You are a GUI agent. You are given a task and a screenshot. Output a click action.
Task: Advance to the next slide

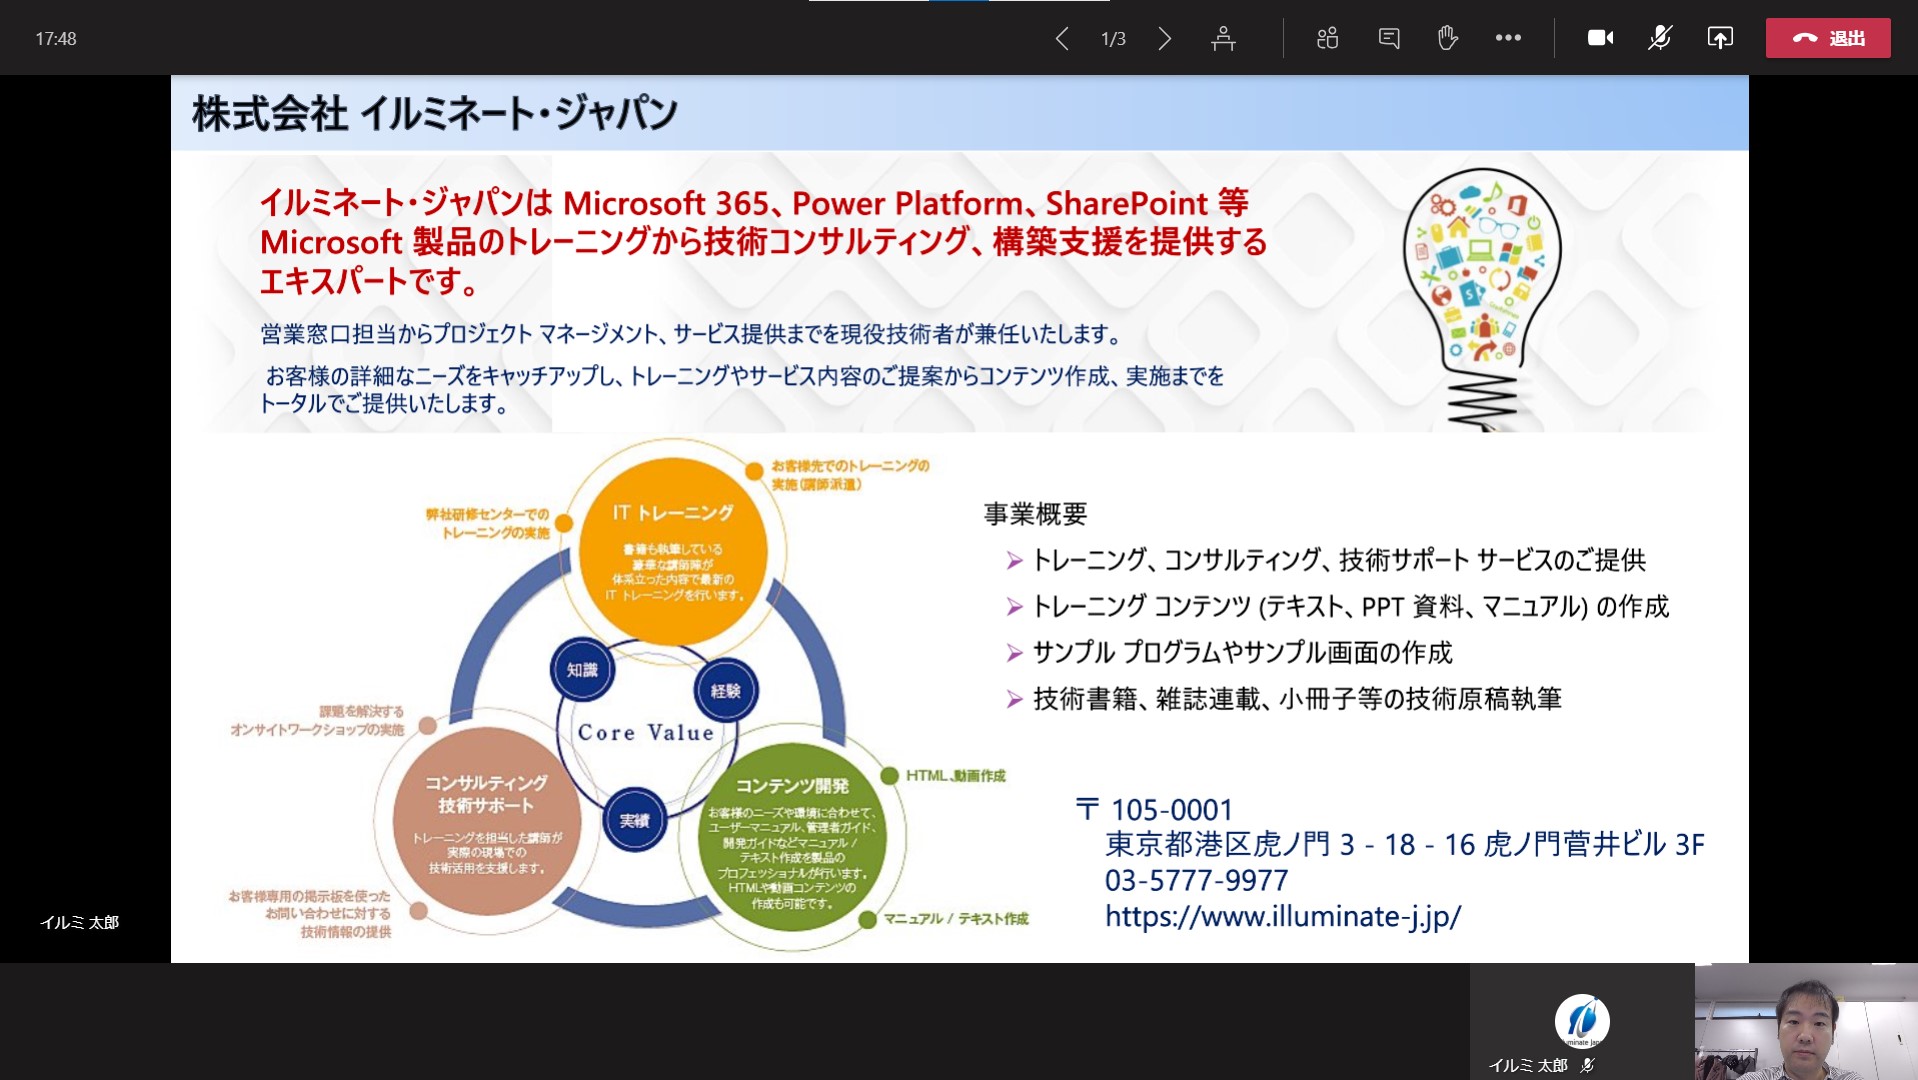point(1165,39)
